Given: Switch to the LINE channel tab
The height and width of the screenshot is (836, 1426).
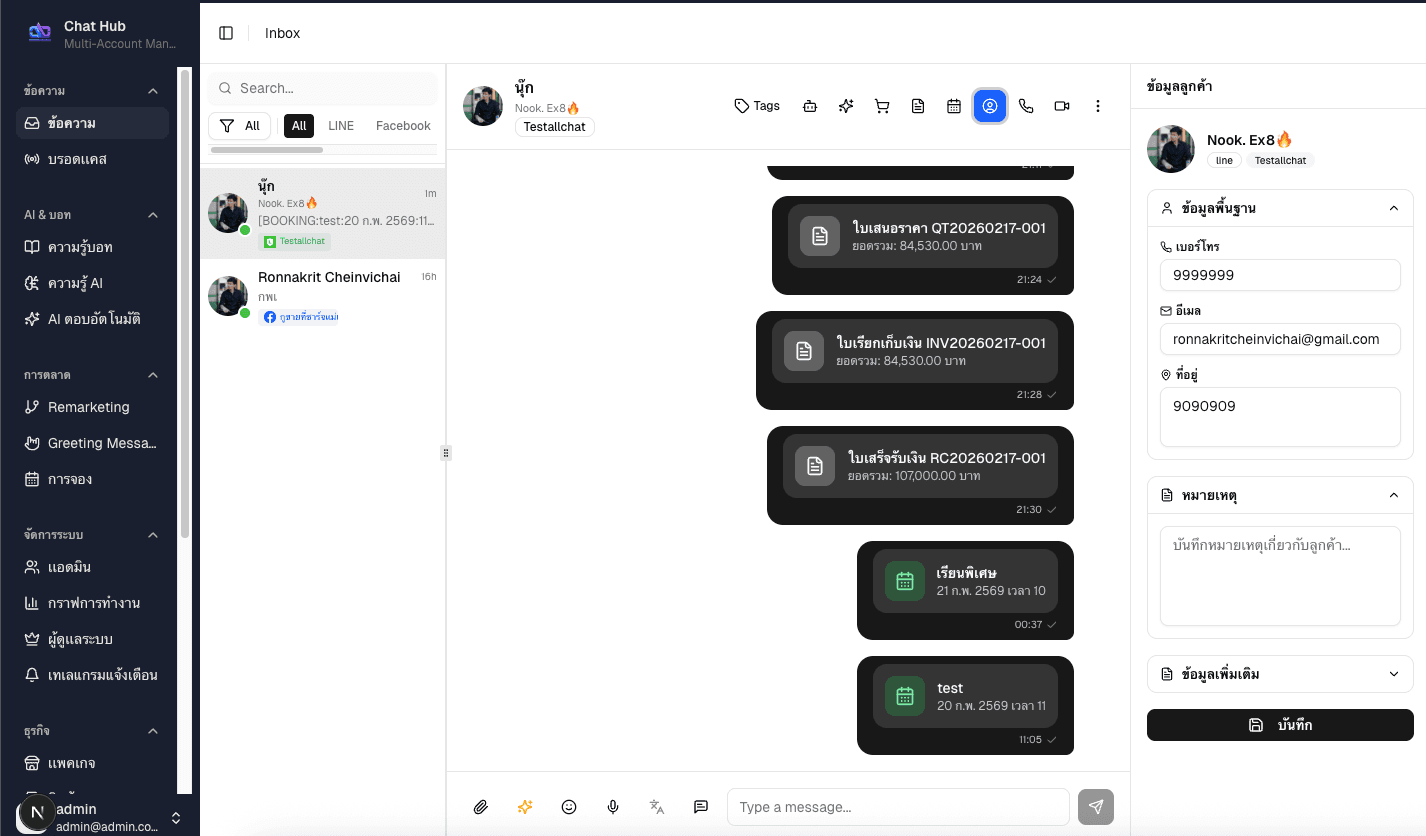Looking at the screenshot, I should 341,126.
